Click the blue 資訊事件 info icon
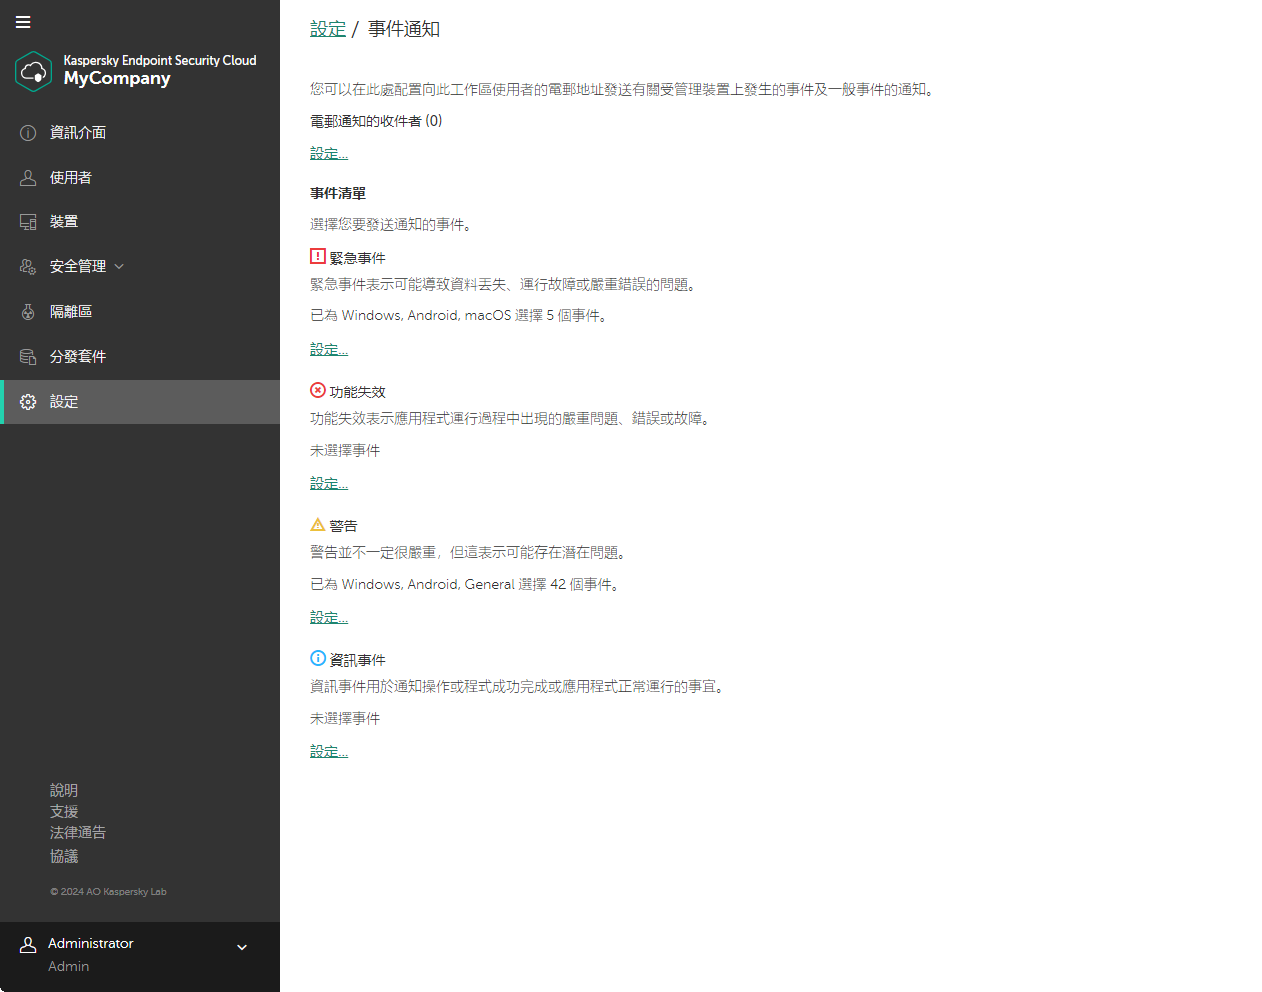The width and height of the screenshot is (1262, 992). click(x=318, y=659)
